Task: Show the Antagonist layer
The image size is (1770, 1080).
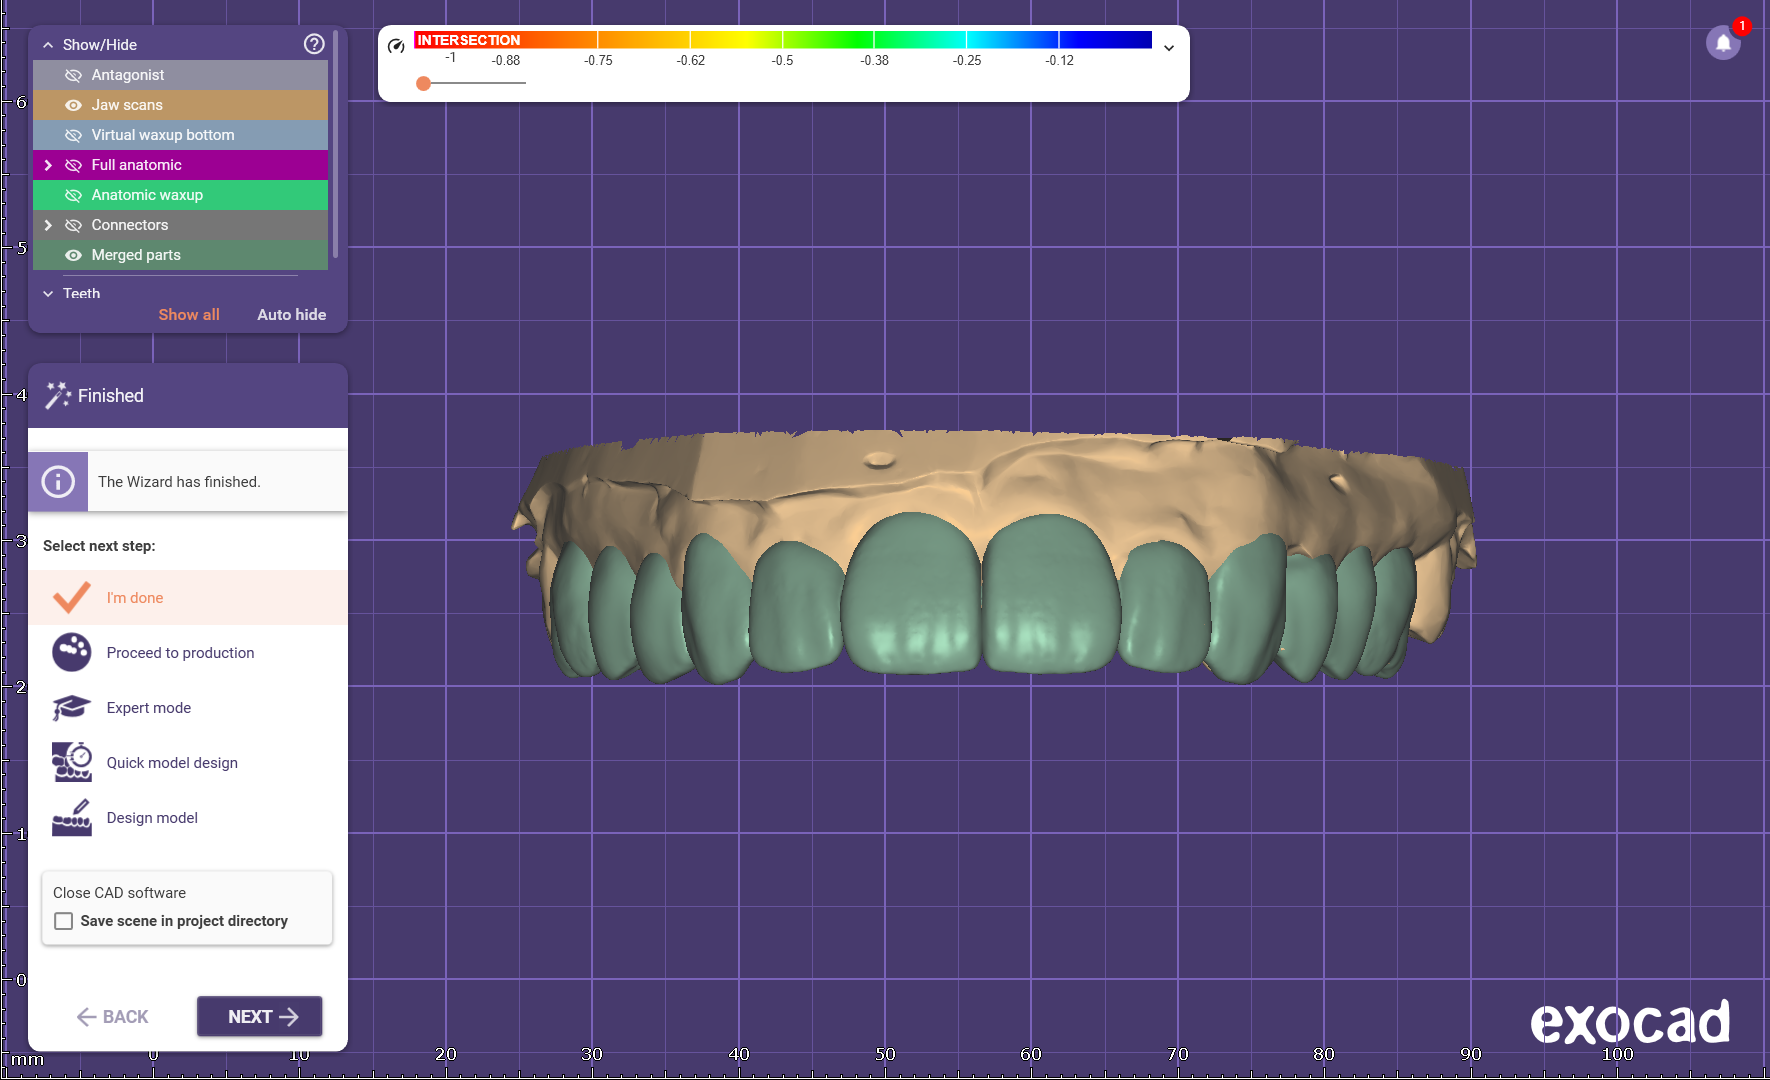Action: coord(73,75)
